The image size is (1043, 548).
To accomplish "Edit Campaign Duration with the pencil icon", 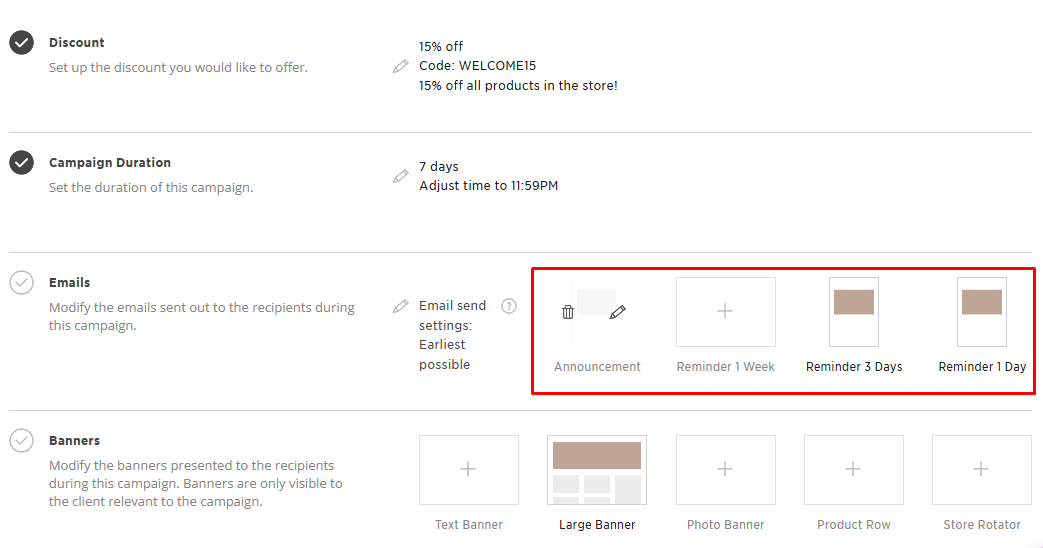I will 400,176.
